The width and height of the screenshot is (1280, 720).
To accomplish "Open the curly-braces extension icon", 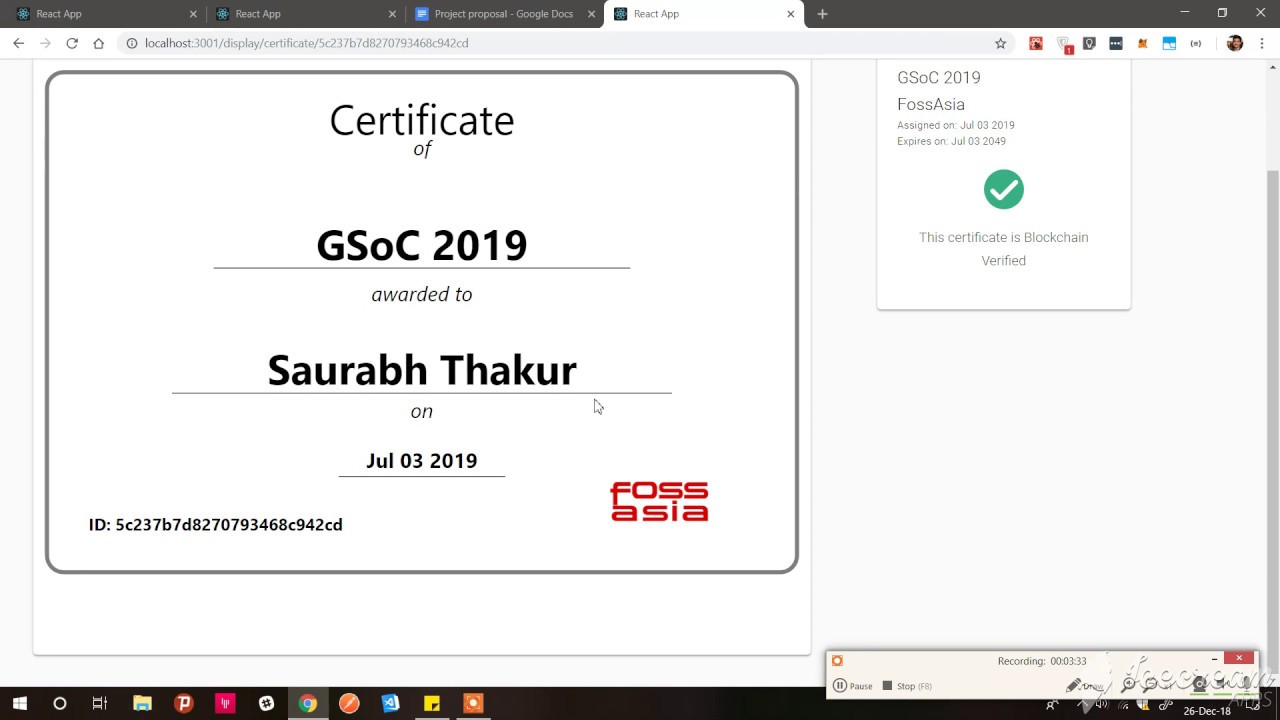I will pos(1196,43).
